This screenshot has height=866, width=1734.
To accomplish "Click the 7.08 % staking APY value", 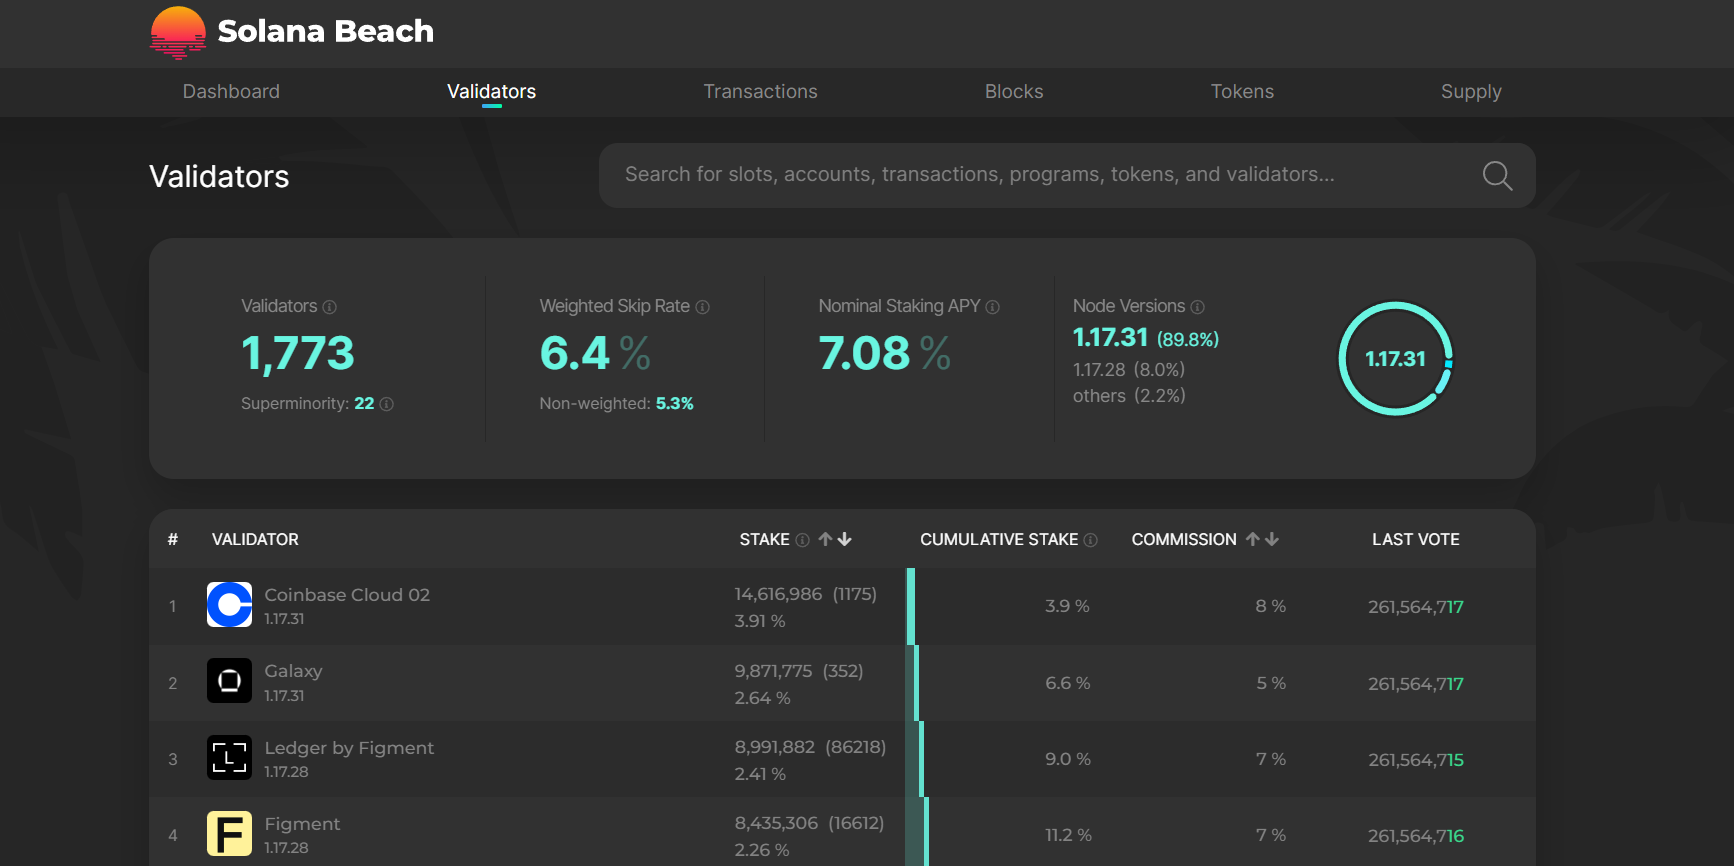I will pyautogui.click(x=884, y=353).
